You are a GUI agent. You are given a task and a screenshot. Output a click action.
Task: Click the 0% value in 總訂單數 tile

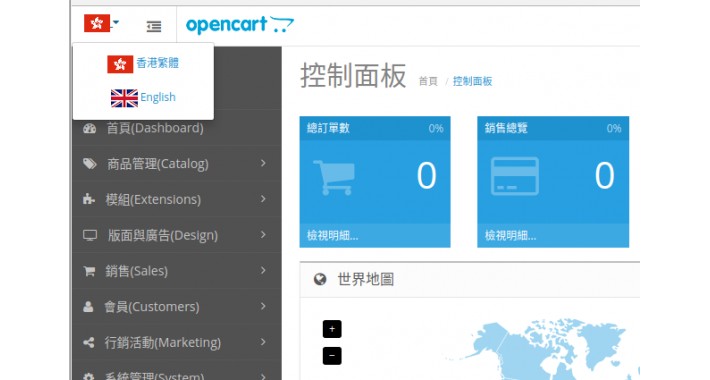click(x=436, y=129)
